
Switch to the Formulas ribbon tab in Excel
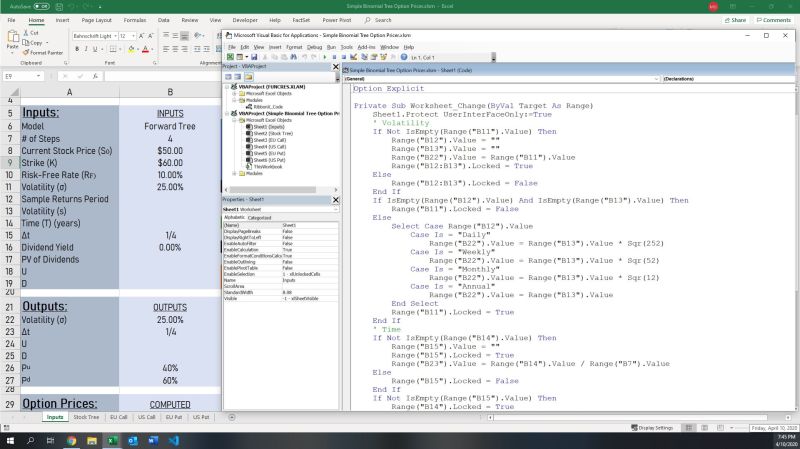pyautogui.click(x=135, y=20)
